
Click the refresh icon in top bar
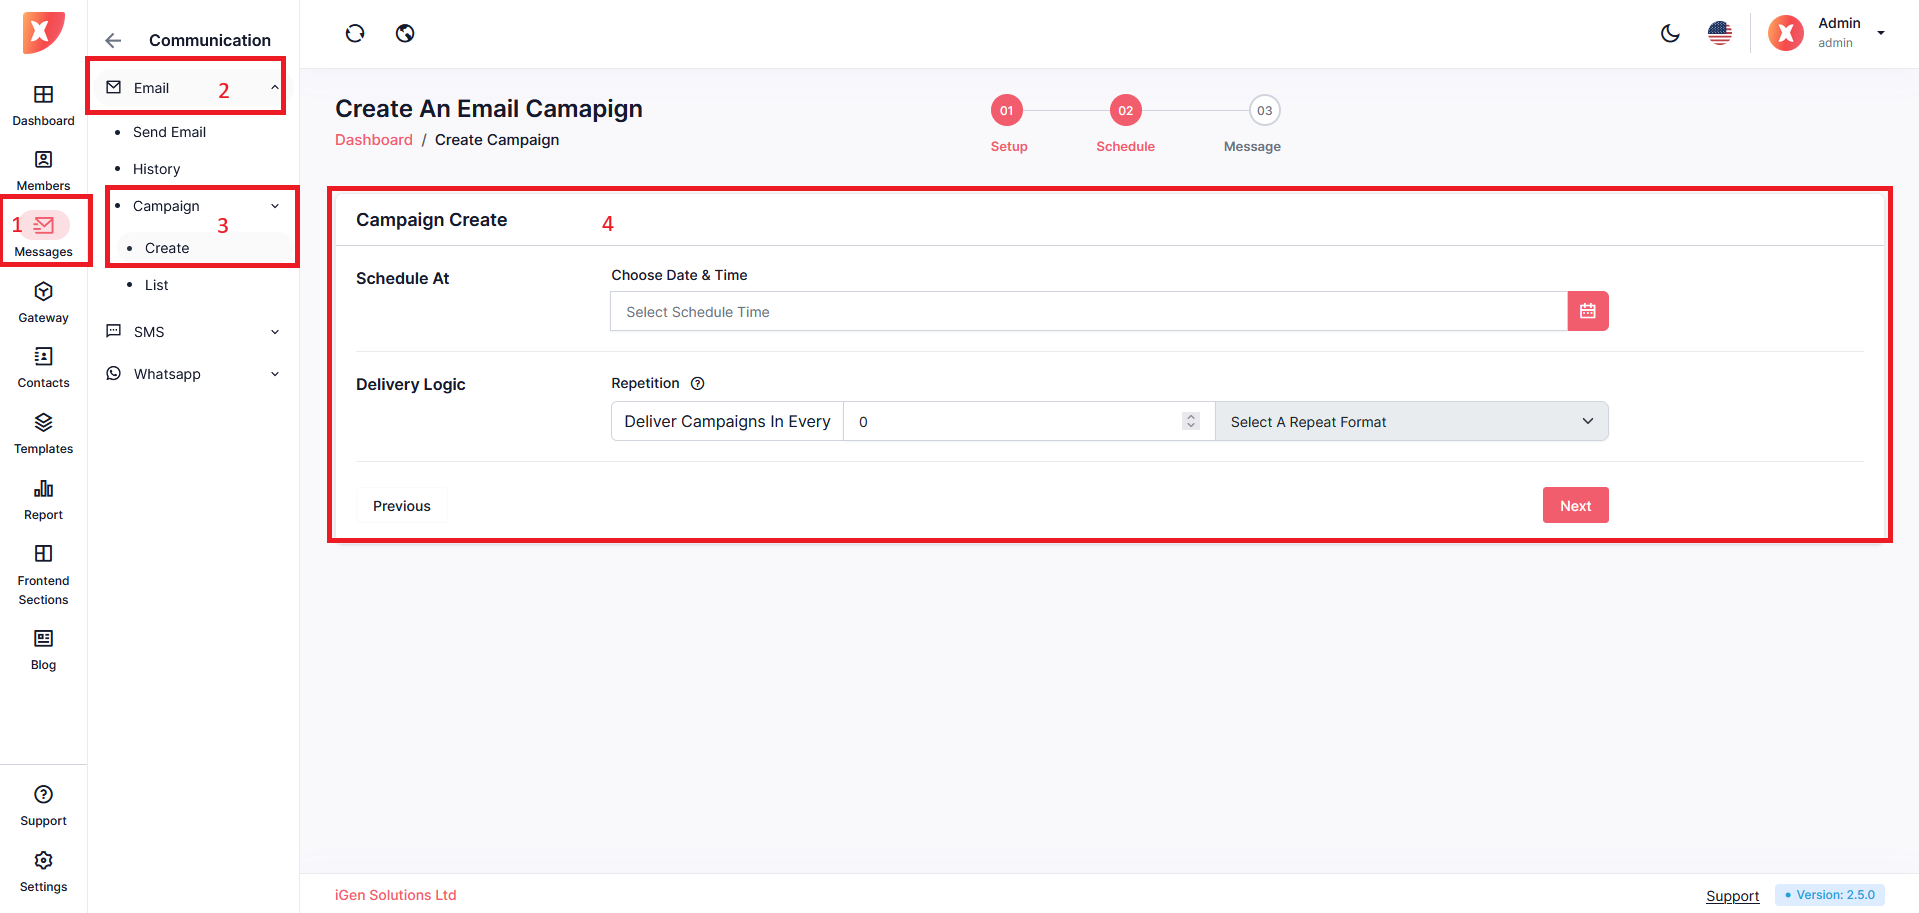(355, 34)
